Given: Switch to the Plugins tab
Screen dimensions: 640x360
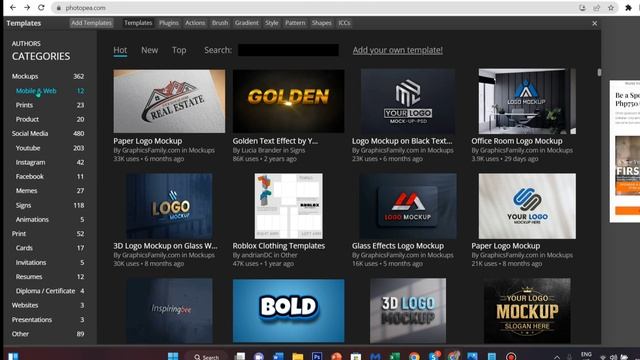Looking at the screenshot, I should 169,23.
